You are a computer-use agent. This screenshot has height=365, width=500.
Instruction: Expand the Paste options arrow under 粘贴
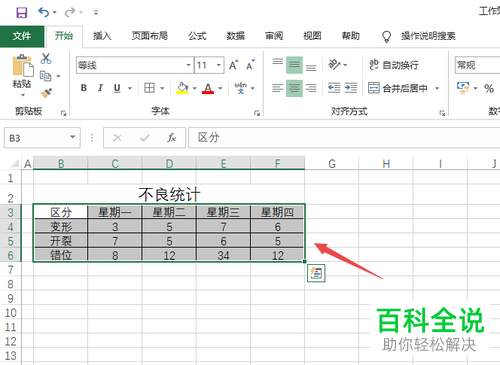tap(23, 95)
